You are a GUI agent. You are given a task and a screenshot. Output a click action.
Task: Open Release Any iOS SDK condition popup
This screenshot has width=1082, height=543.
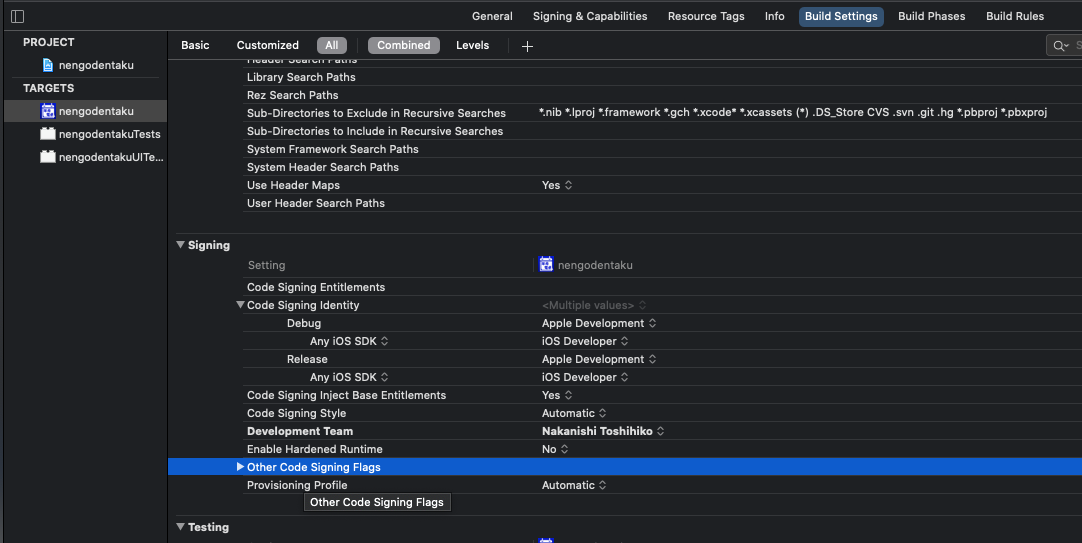(x=349, y=377)
